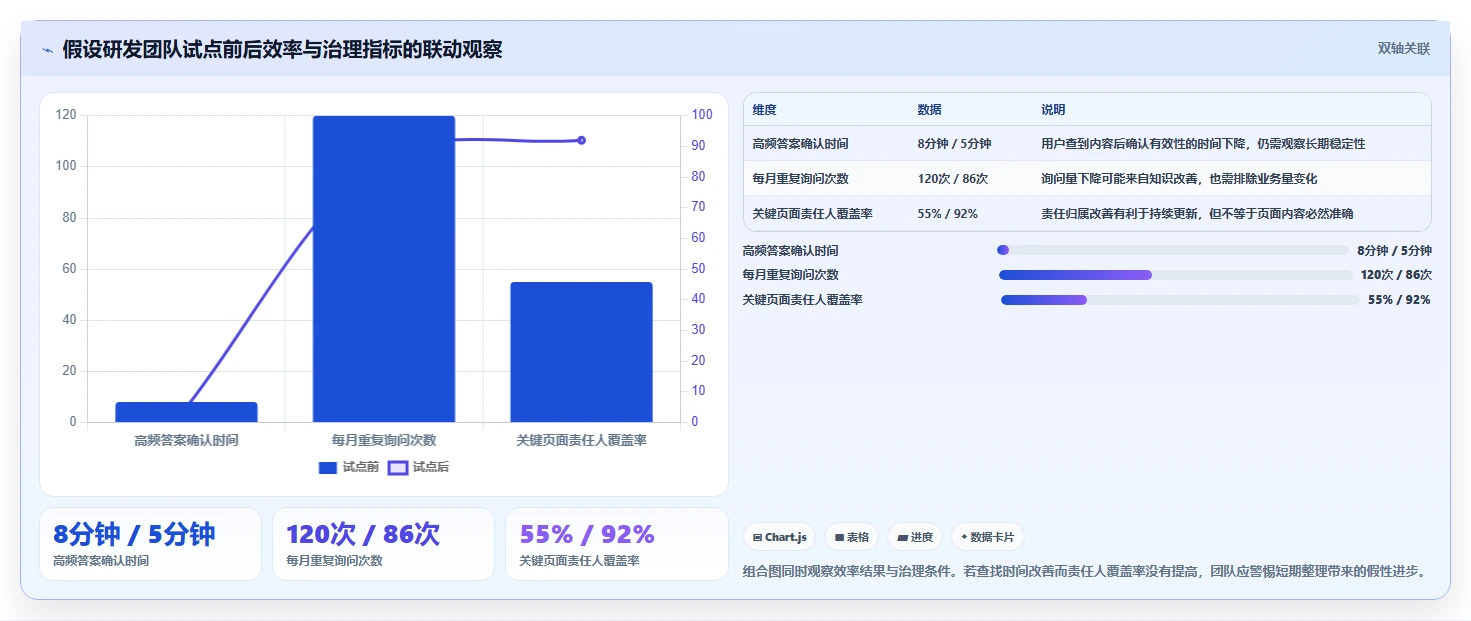Viewport: 1471px width, 621px height.
Task: Click the 30 tick on the purple axis
Action: click(698, 330)
